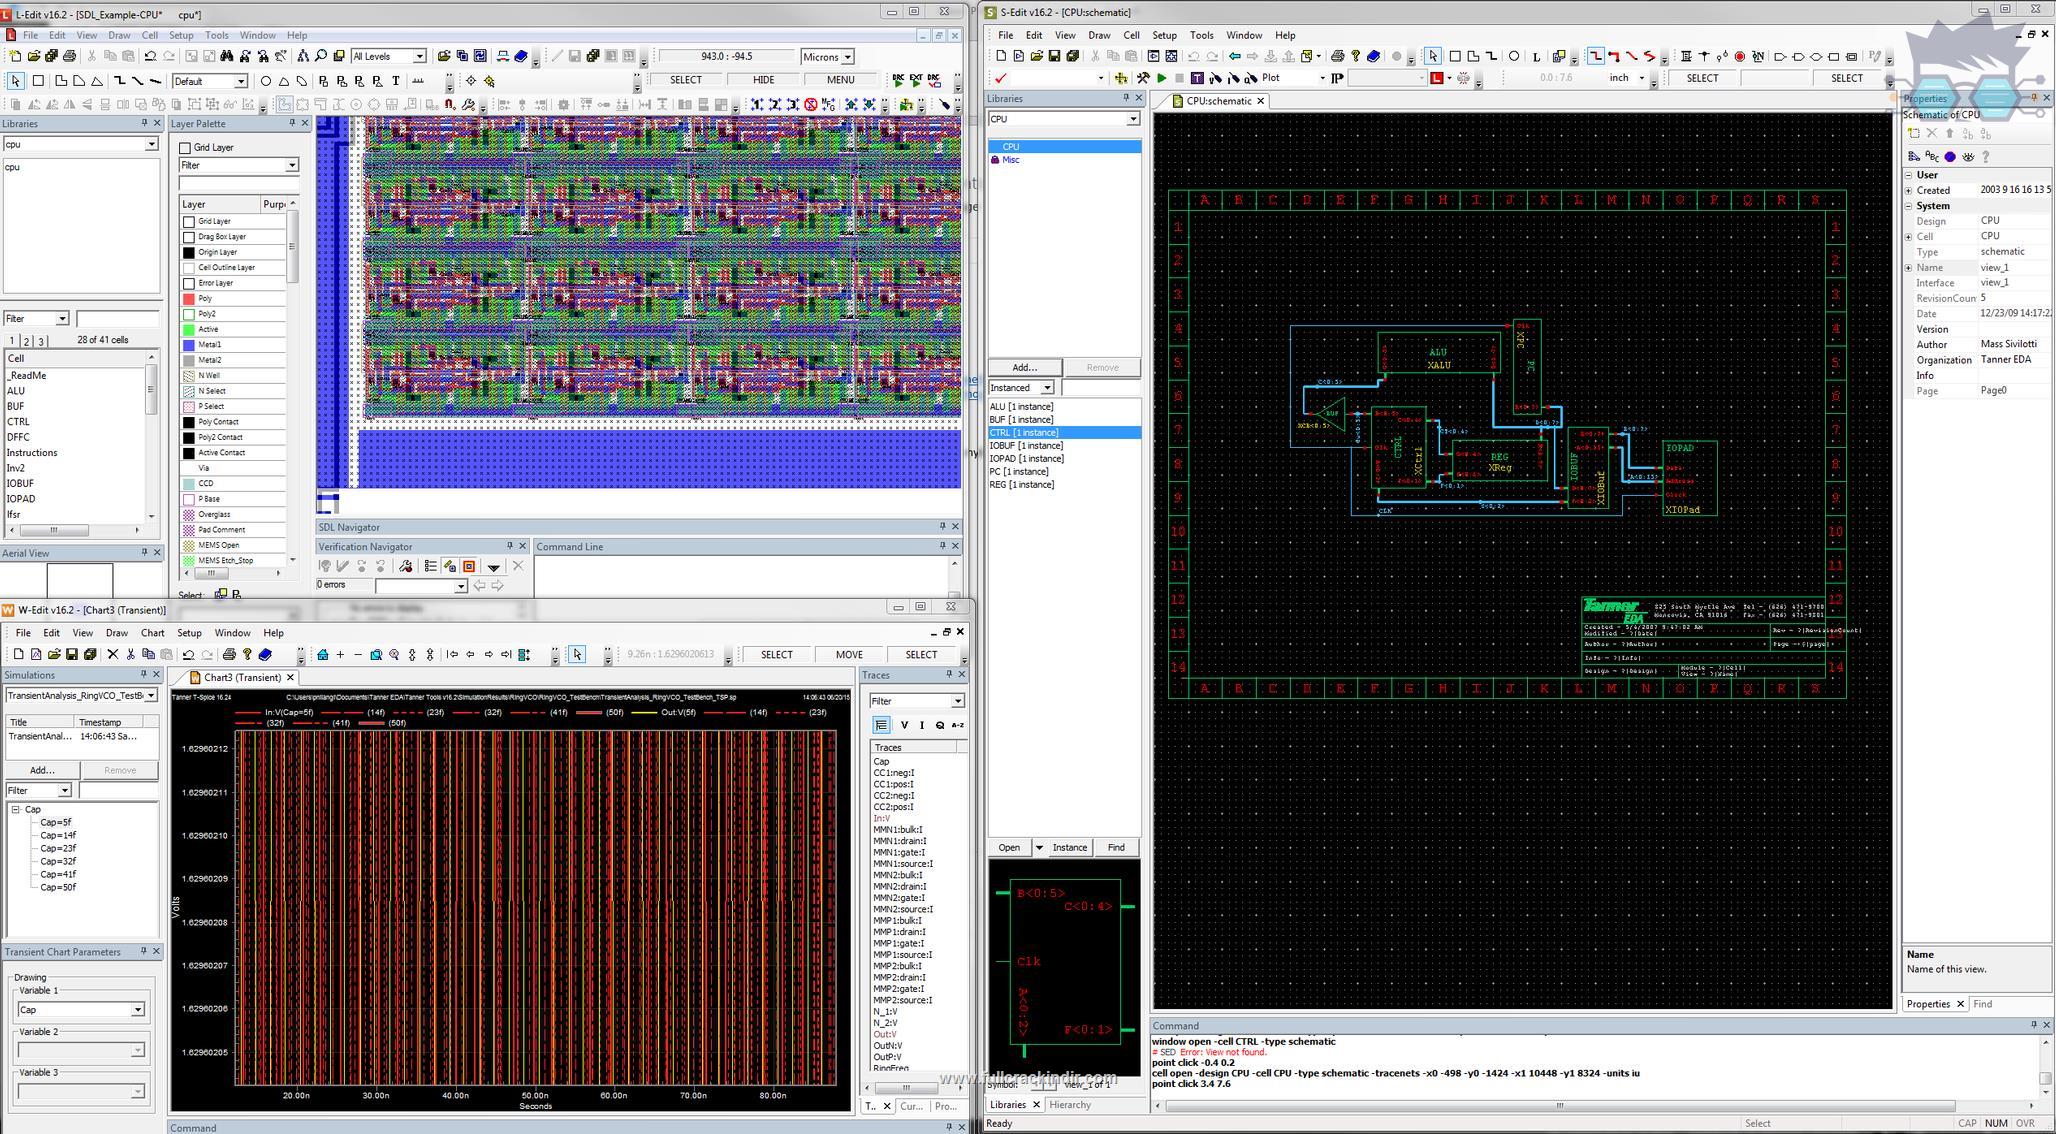Open the Variable 1 Cap dropdown

[138, 1010]
